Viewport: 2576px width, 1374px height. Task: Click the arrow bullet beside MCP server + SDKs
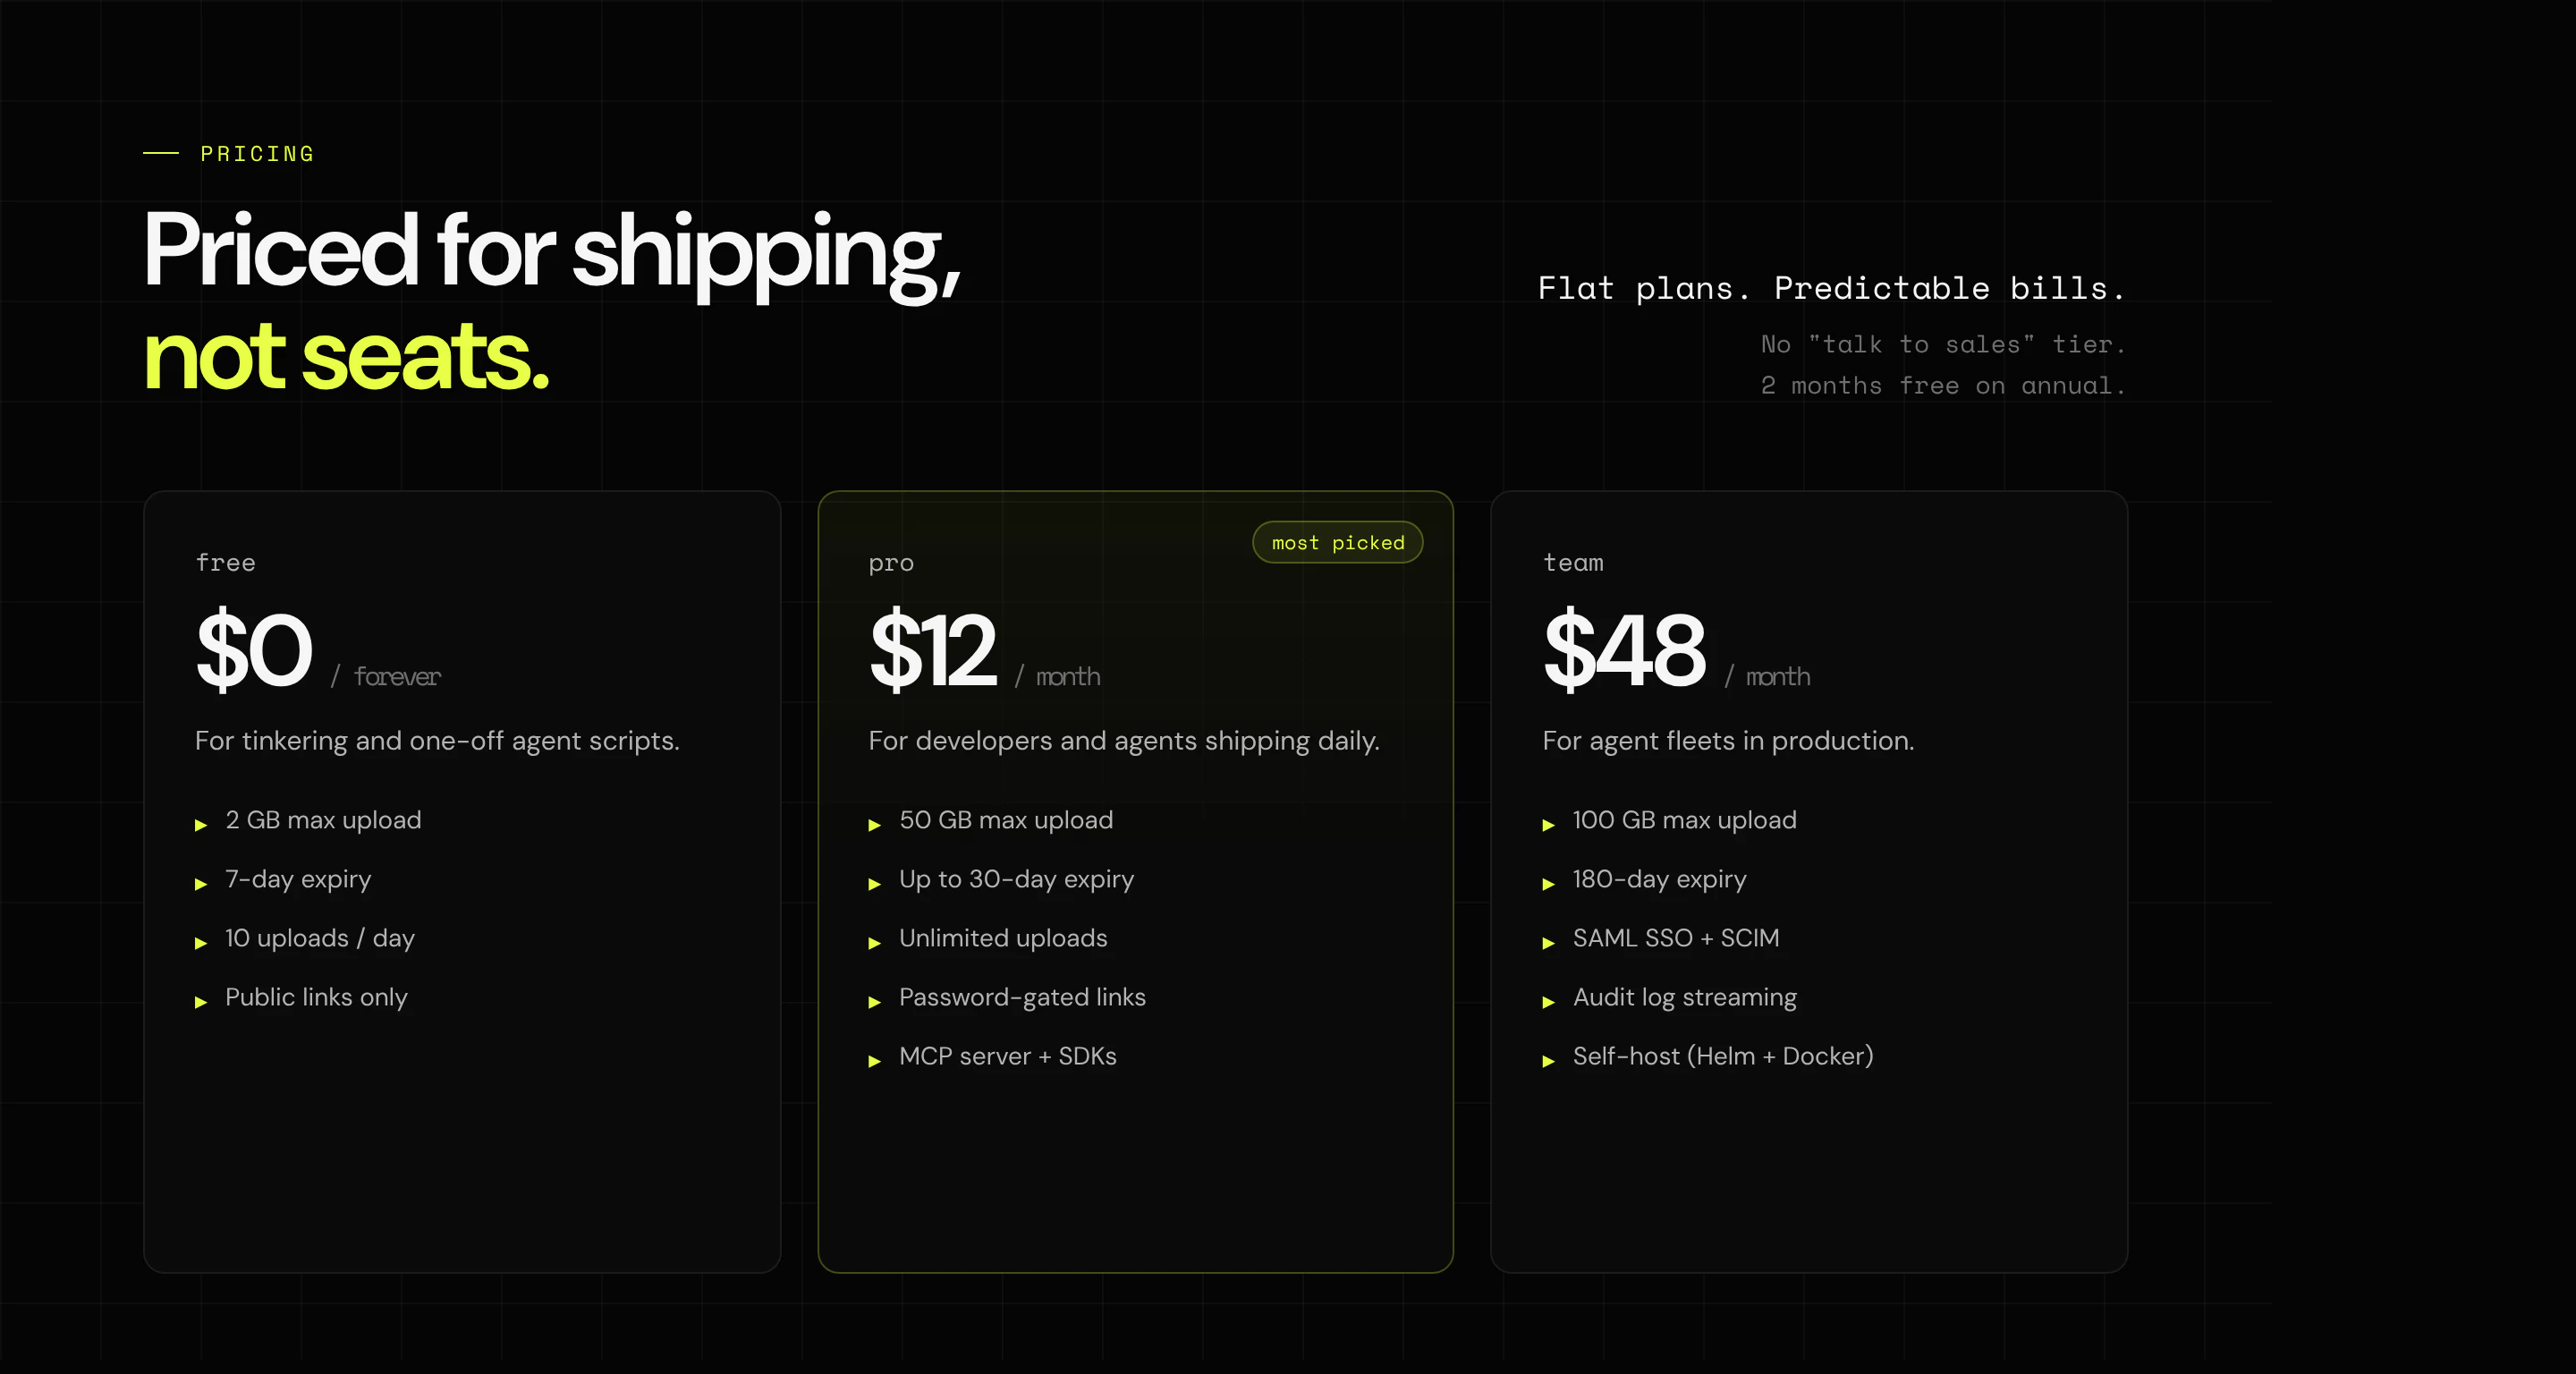(x=875, y=1061)
